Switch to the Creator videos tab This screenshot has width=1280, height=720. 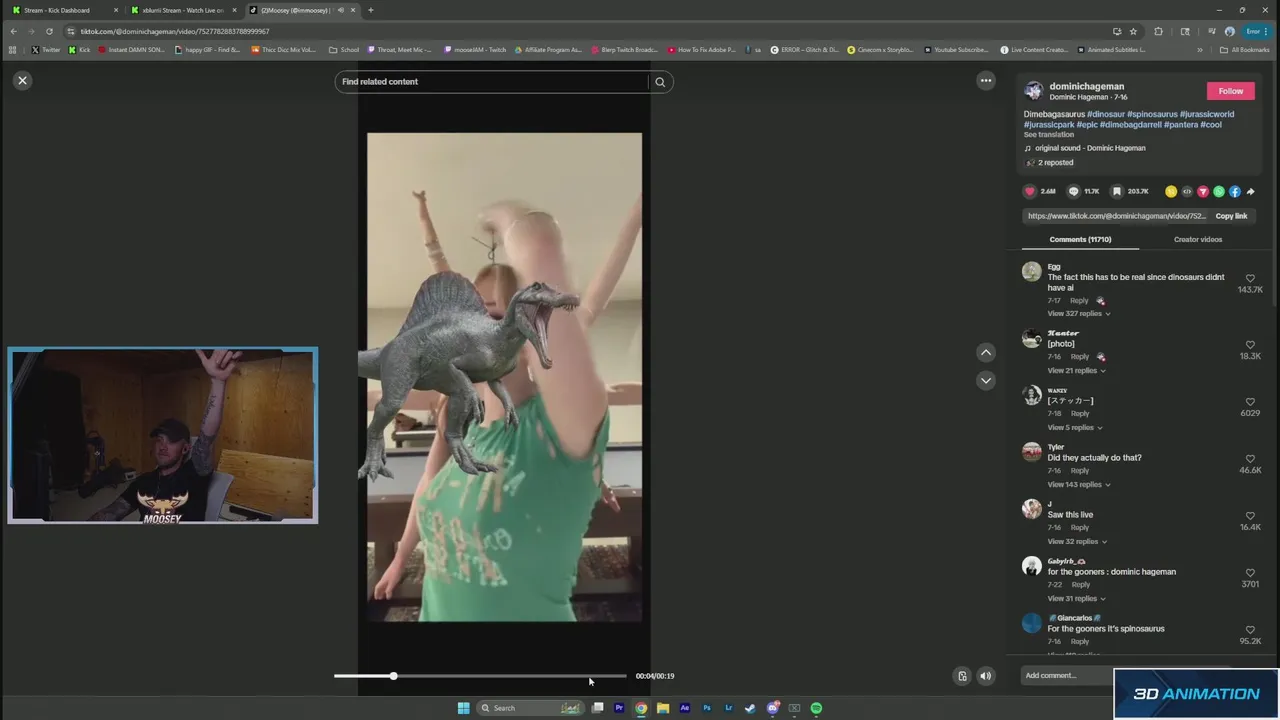point(1198,240)
